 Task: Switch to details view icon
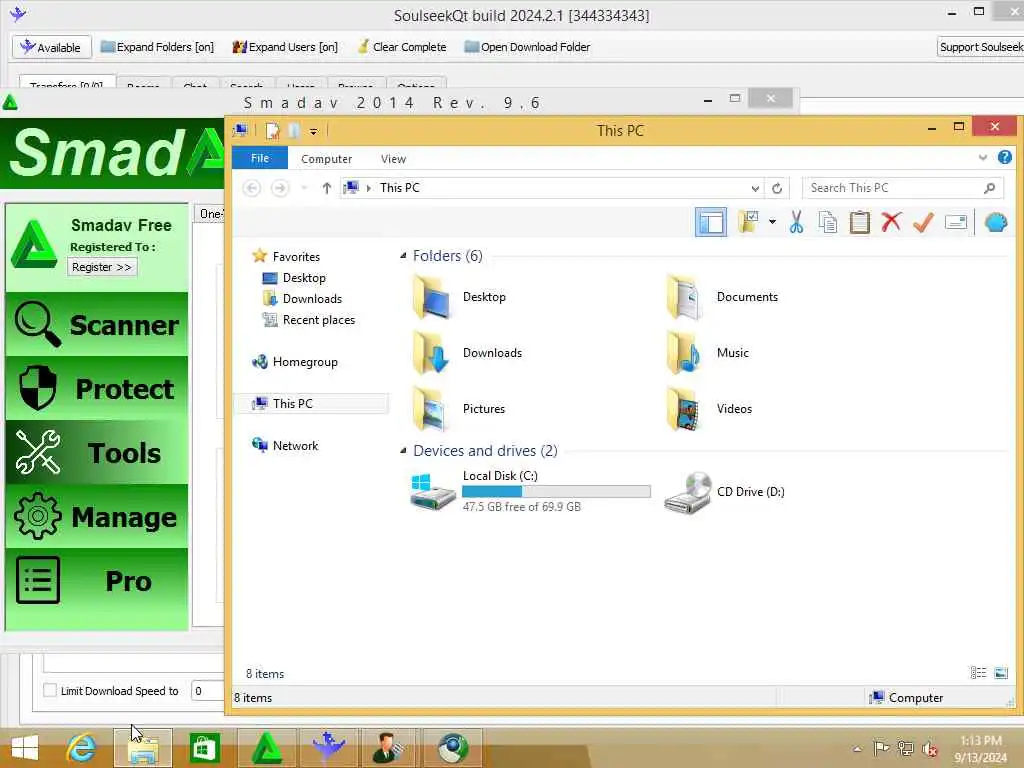click(x=978, y=673)
